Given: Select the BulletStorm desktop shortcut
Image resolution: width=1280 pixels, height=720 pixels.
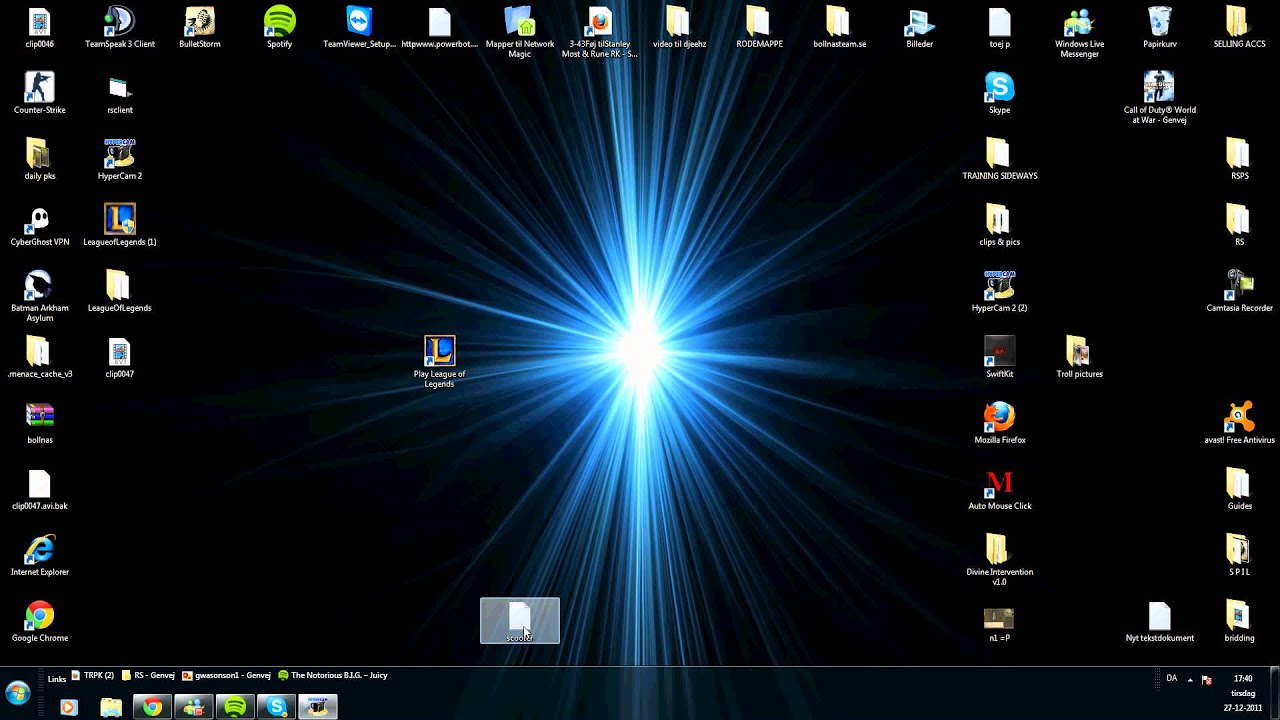Looking at the screenshot, I should coord(200,28).
